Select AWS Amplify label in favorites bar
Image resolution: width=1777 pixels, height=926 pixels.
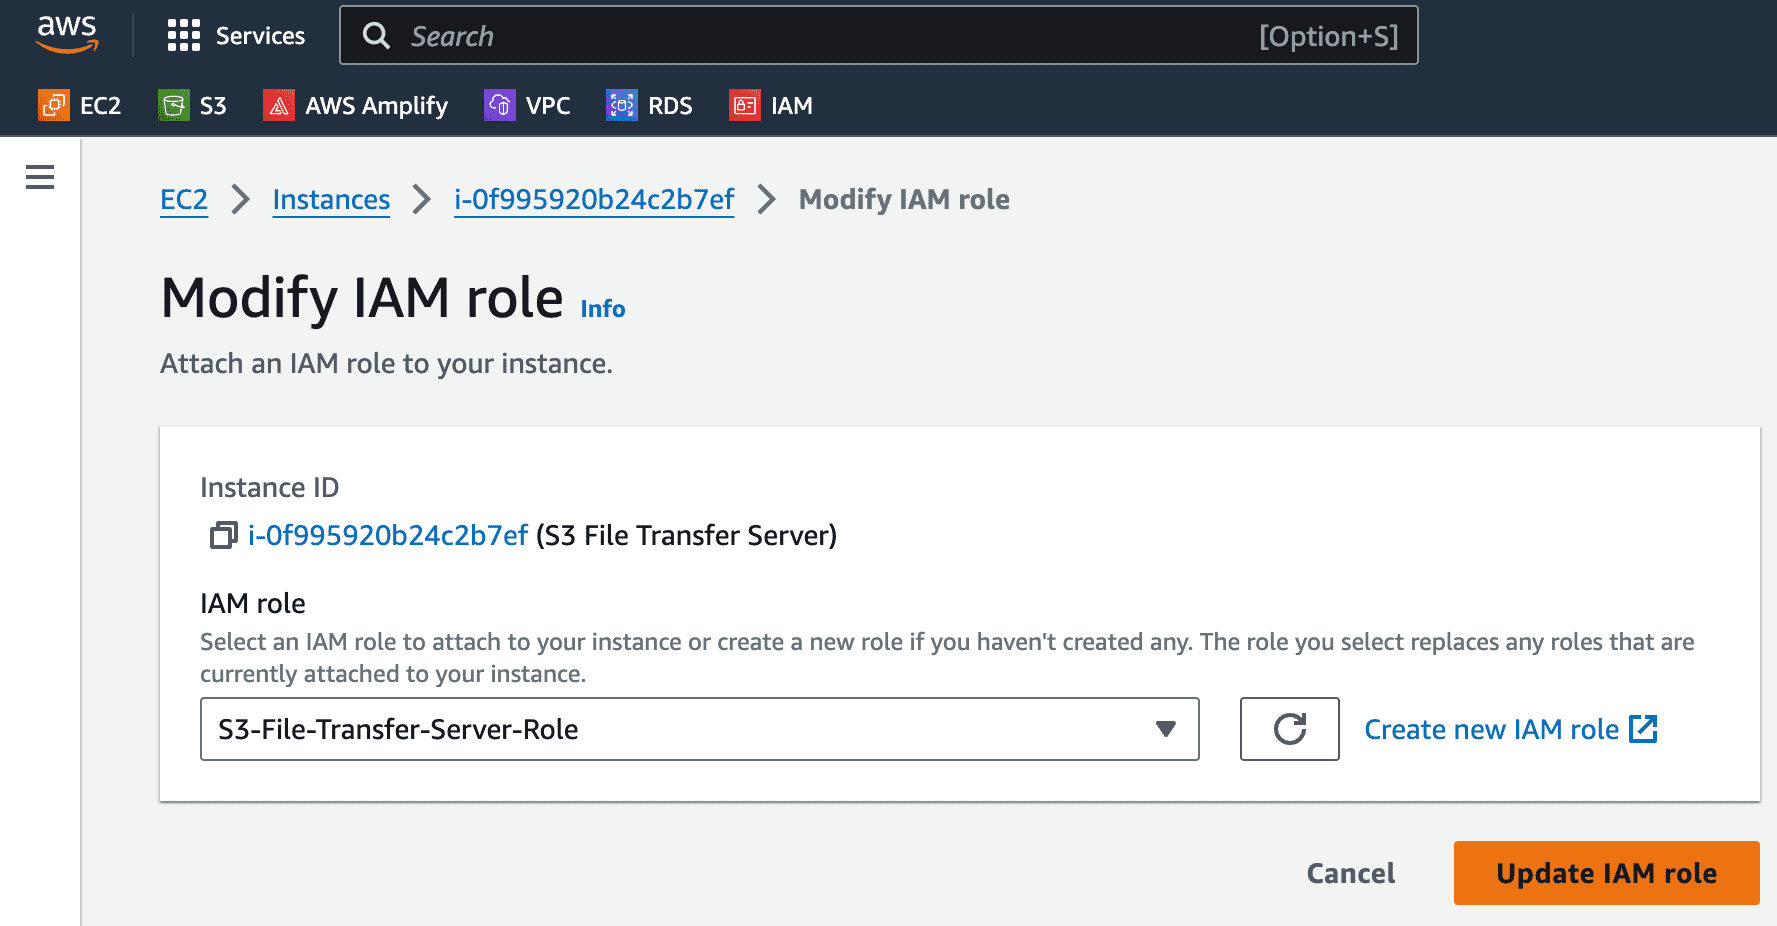(x=376, y=106)
